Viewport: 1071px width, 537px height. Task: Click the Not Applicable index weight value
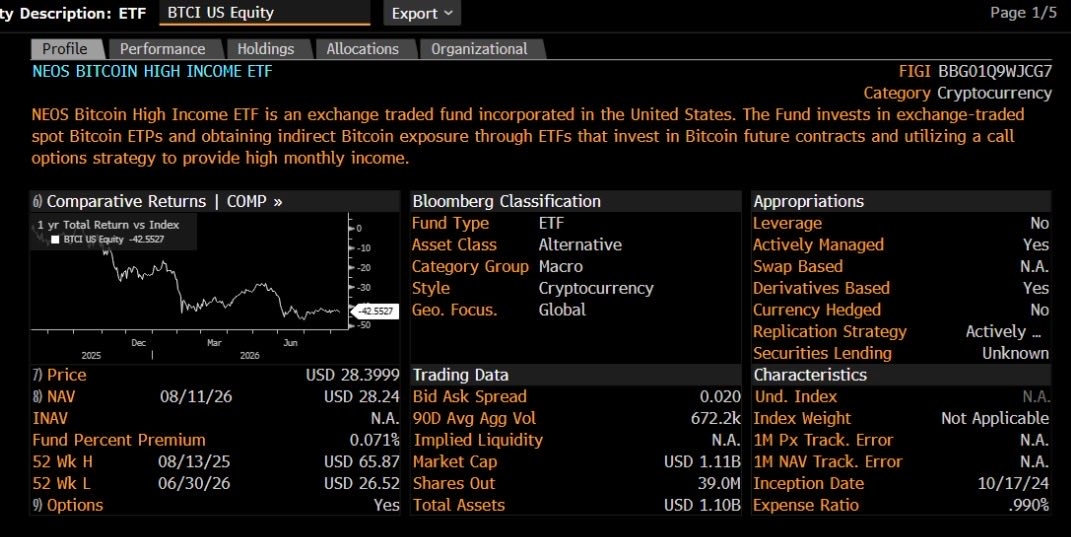[995, 419]
